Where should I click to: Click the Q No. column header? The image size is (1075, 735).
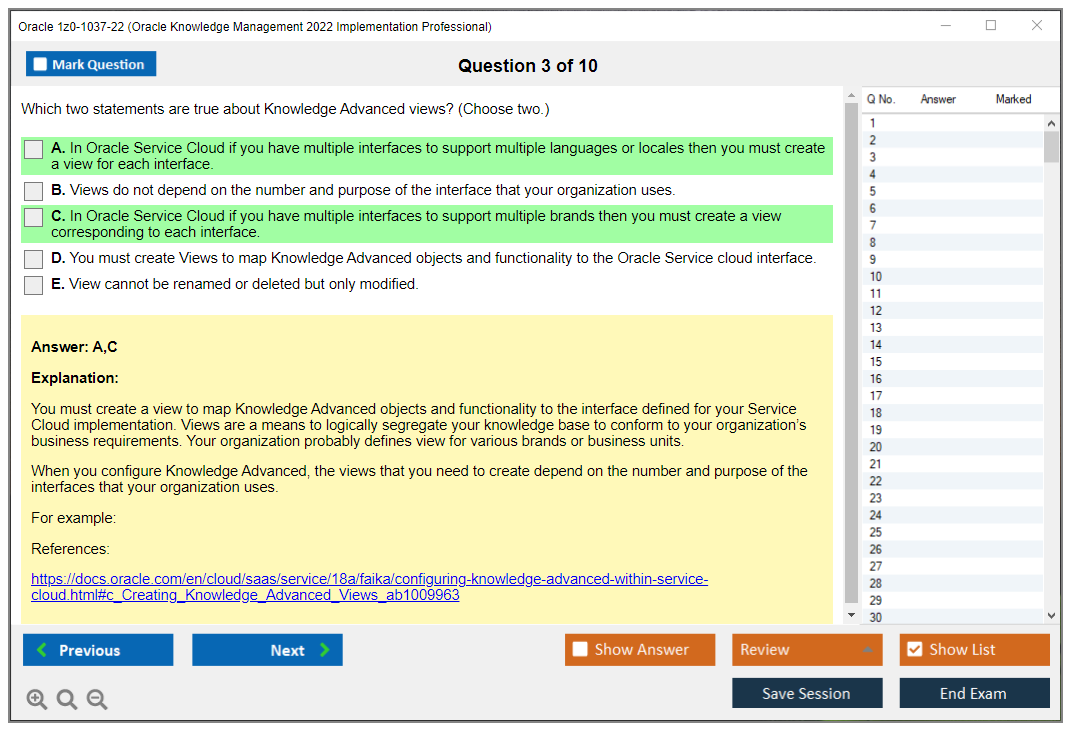[x=881, y=99]
